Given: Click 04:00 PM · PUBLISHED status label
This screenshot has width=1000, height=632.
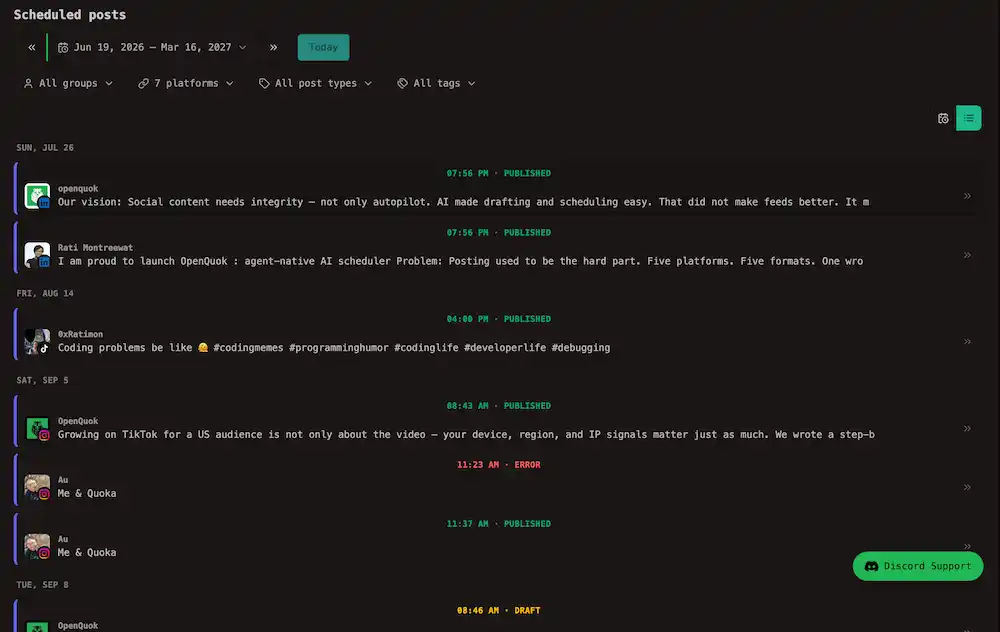Looking at the screenshot, I should point(499,319).
